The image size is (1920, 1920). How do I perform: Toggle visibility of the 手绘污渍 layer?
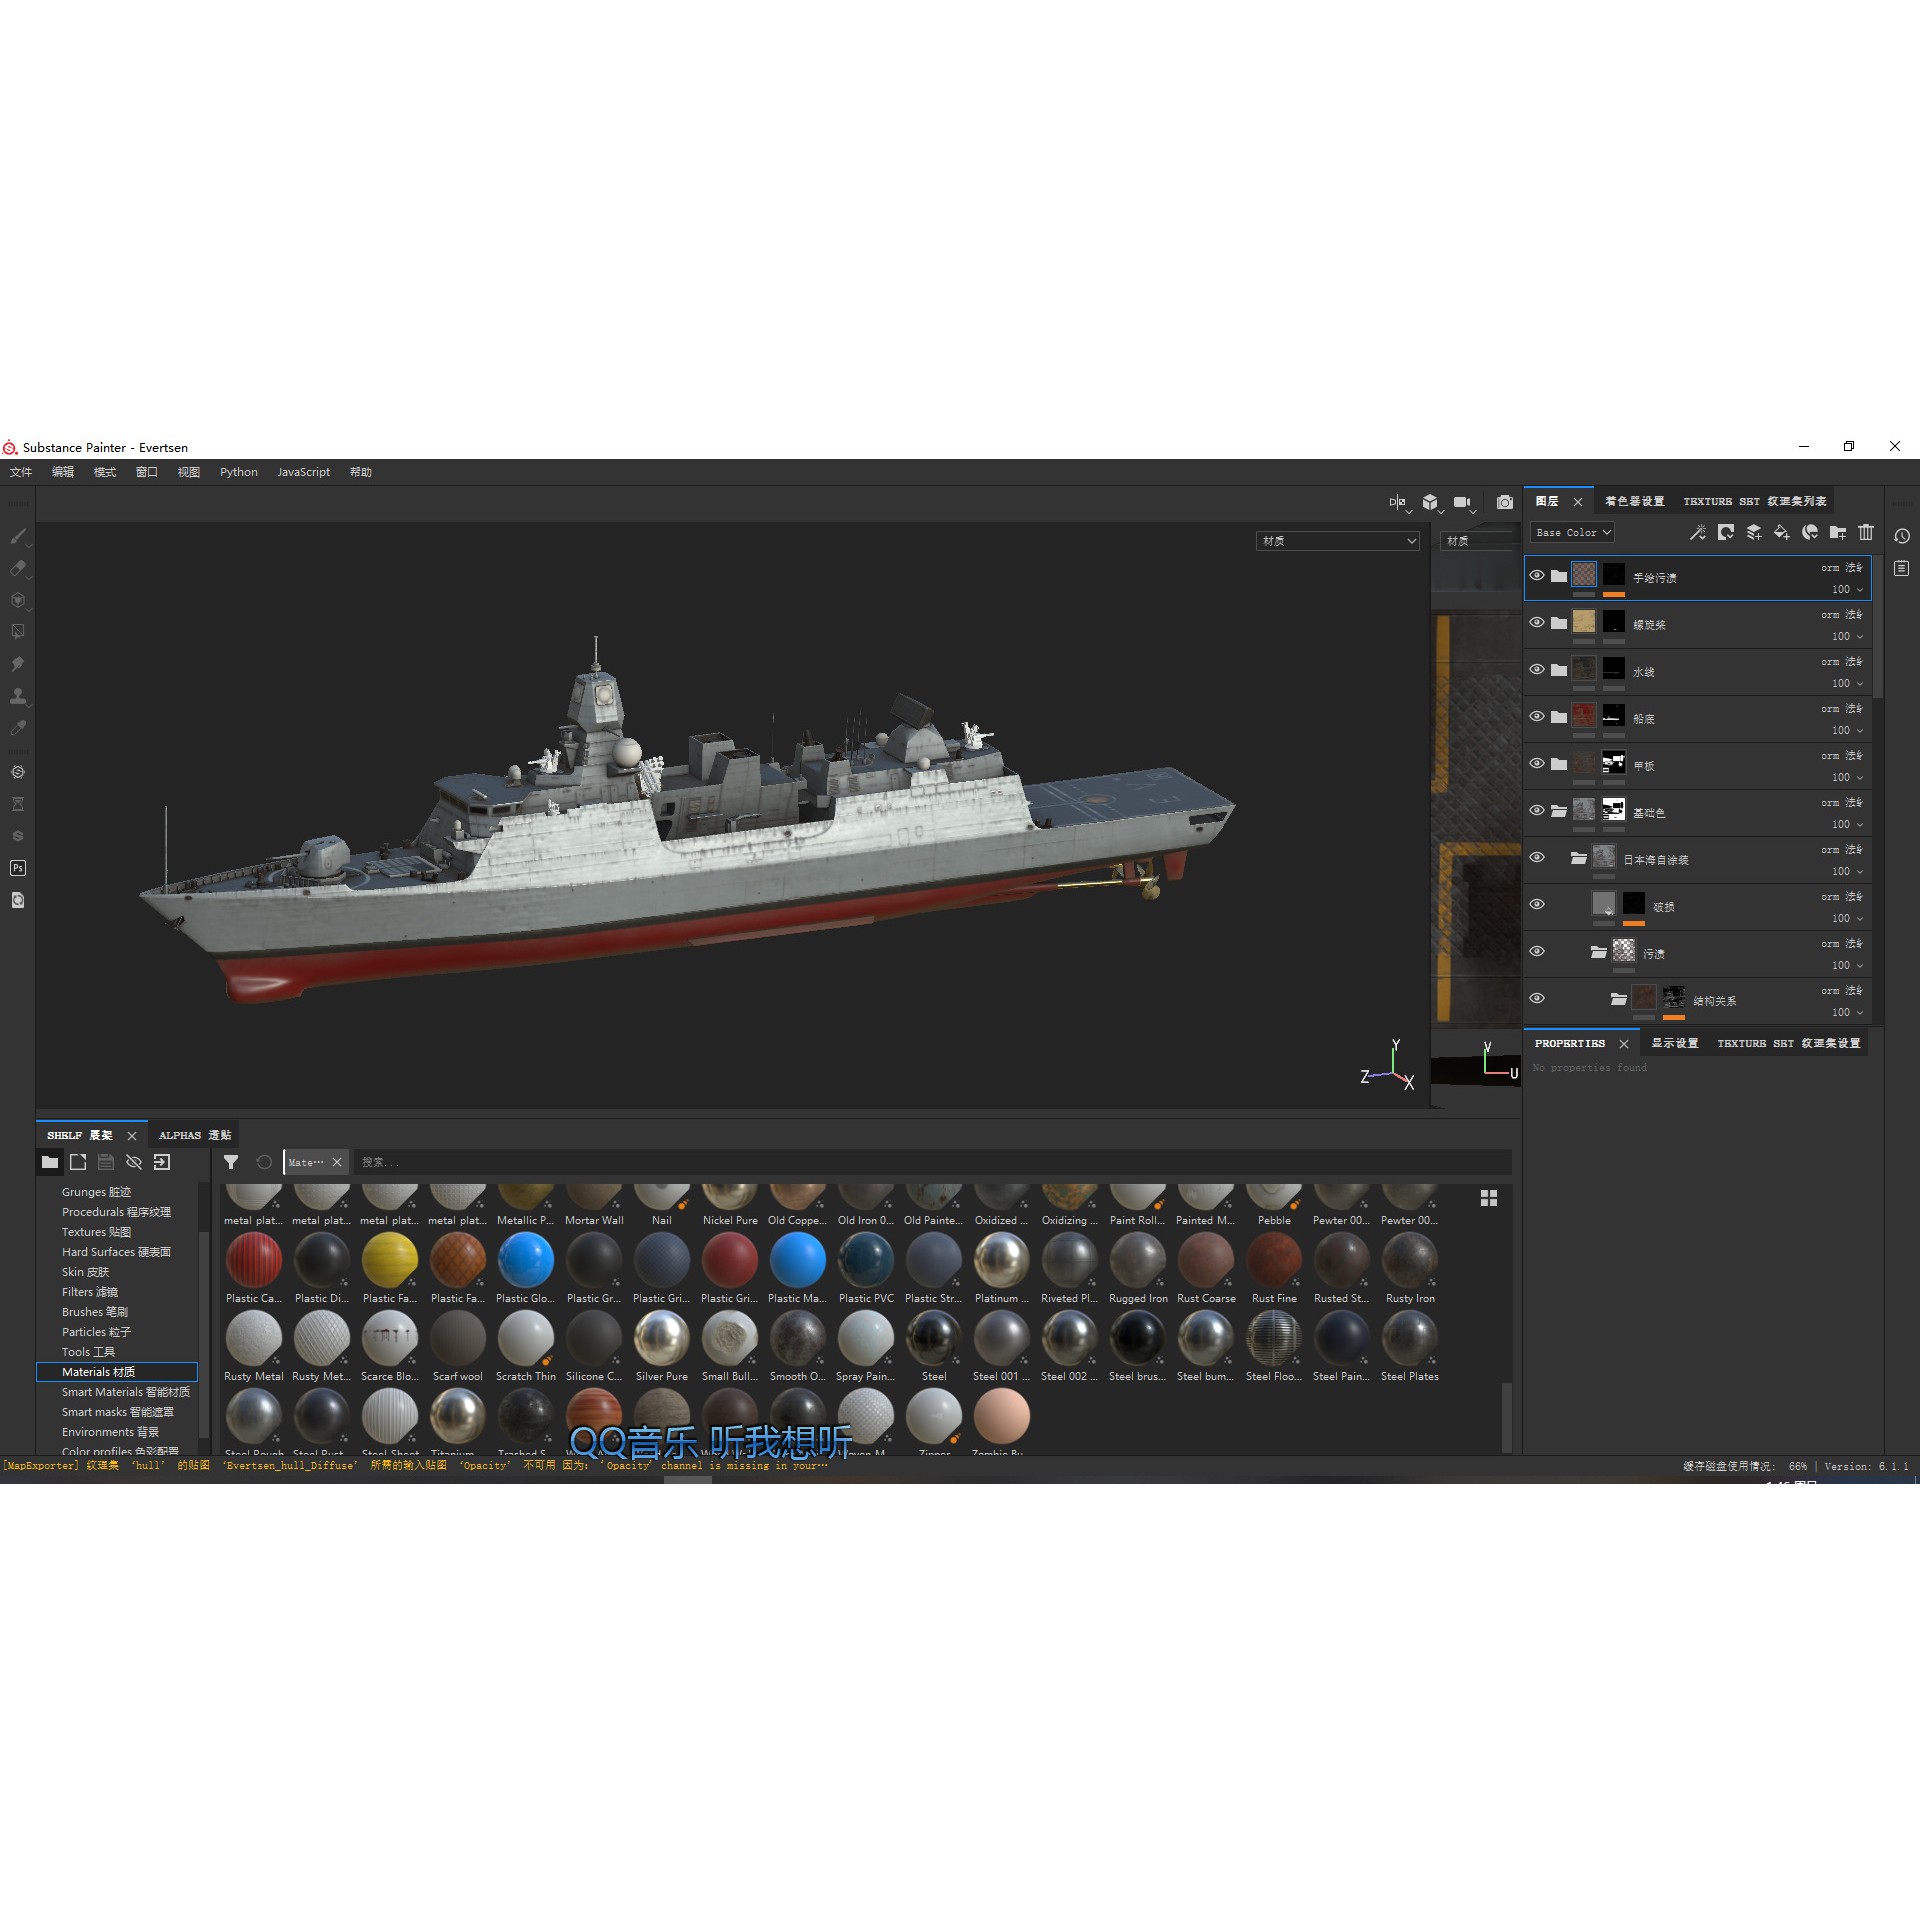click(1538, 576)
